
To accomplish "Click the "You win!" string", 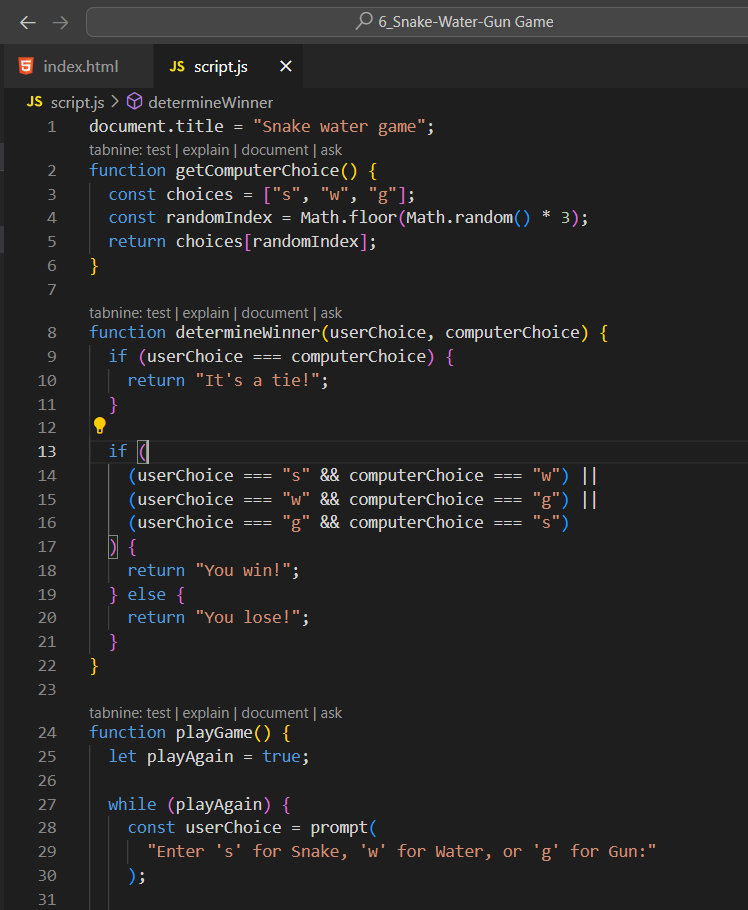I will click(x=243, y=570).
